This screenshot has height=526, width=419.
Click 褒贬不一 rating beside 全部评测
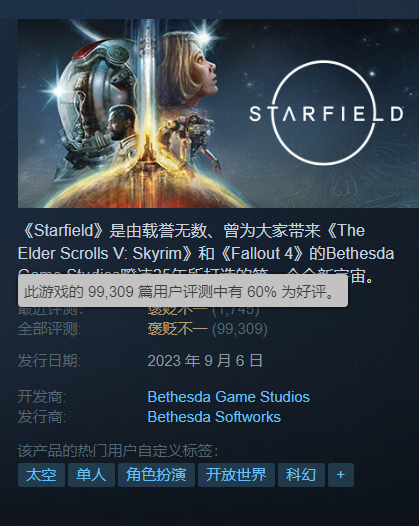point(177,329)
